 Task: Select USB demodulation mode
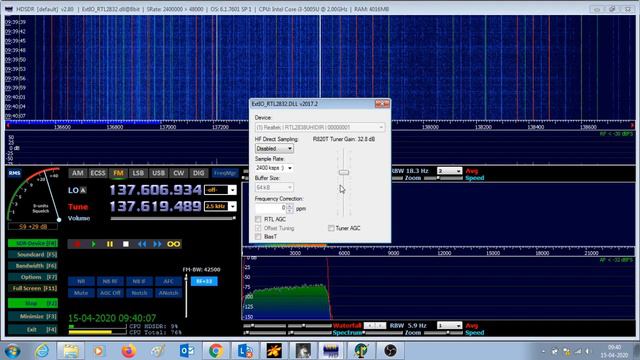point(158,173)
